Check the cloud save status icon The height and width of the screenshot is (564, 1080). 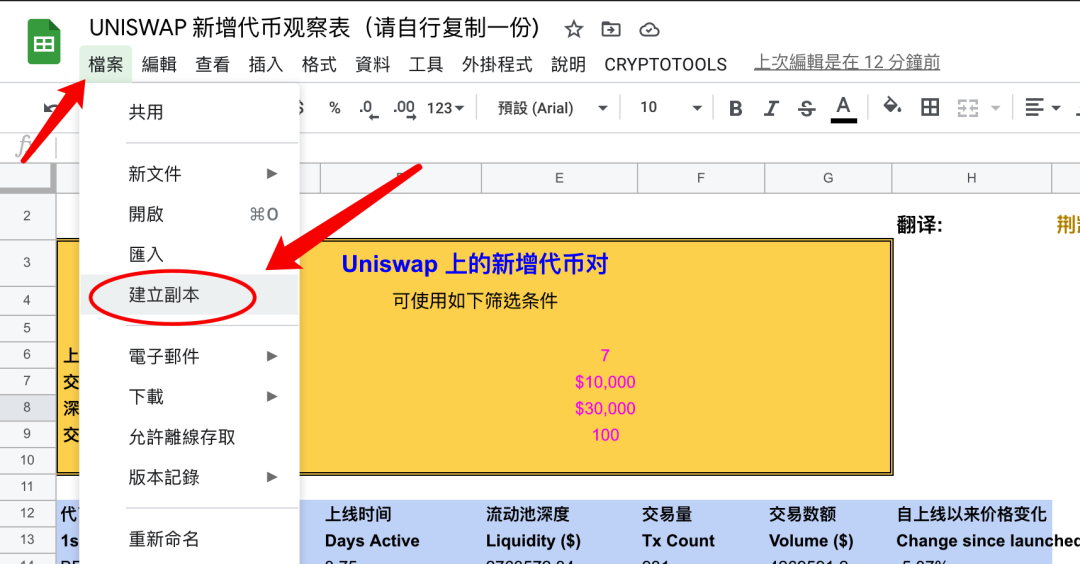pos(649,29)
